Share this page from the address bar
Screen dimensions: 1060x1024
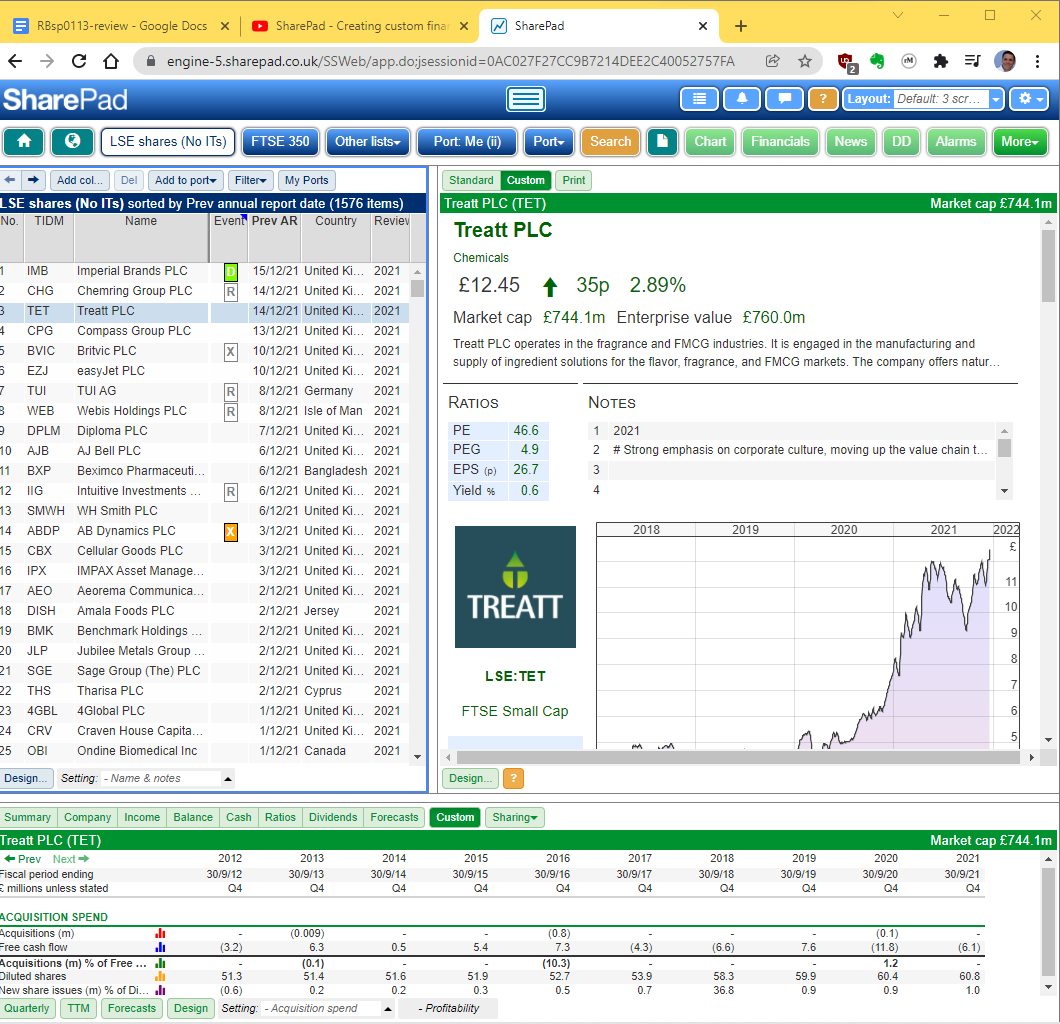773,62
